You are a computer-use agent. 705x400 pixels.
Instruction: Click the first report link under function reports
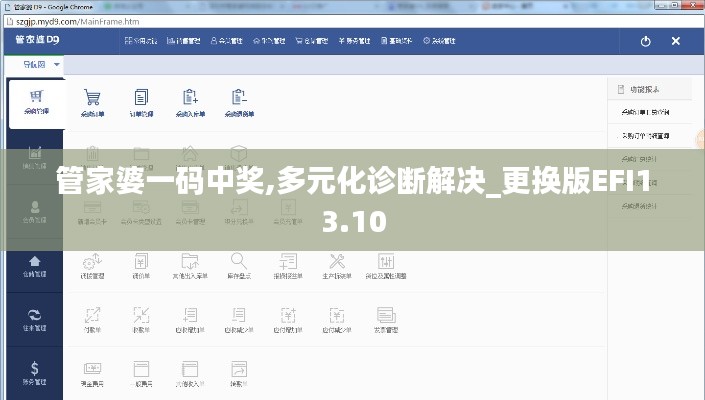pos(645,111)
